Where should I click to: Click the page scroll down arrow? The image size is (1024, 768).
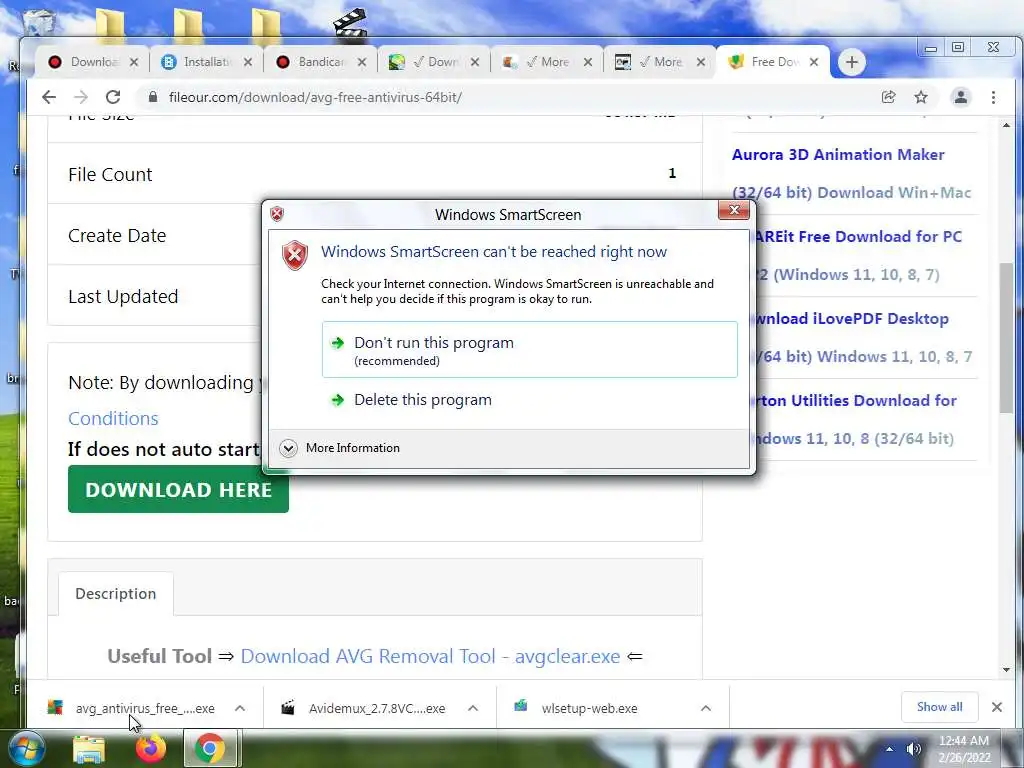1006,669
